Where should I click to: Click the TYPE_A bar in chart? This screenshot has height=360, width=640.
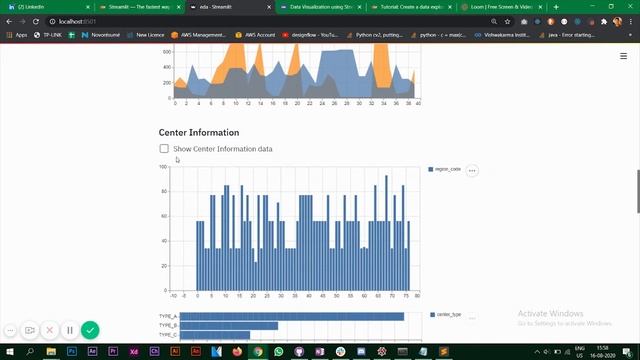click(x=292, y=316)
